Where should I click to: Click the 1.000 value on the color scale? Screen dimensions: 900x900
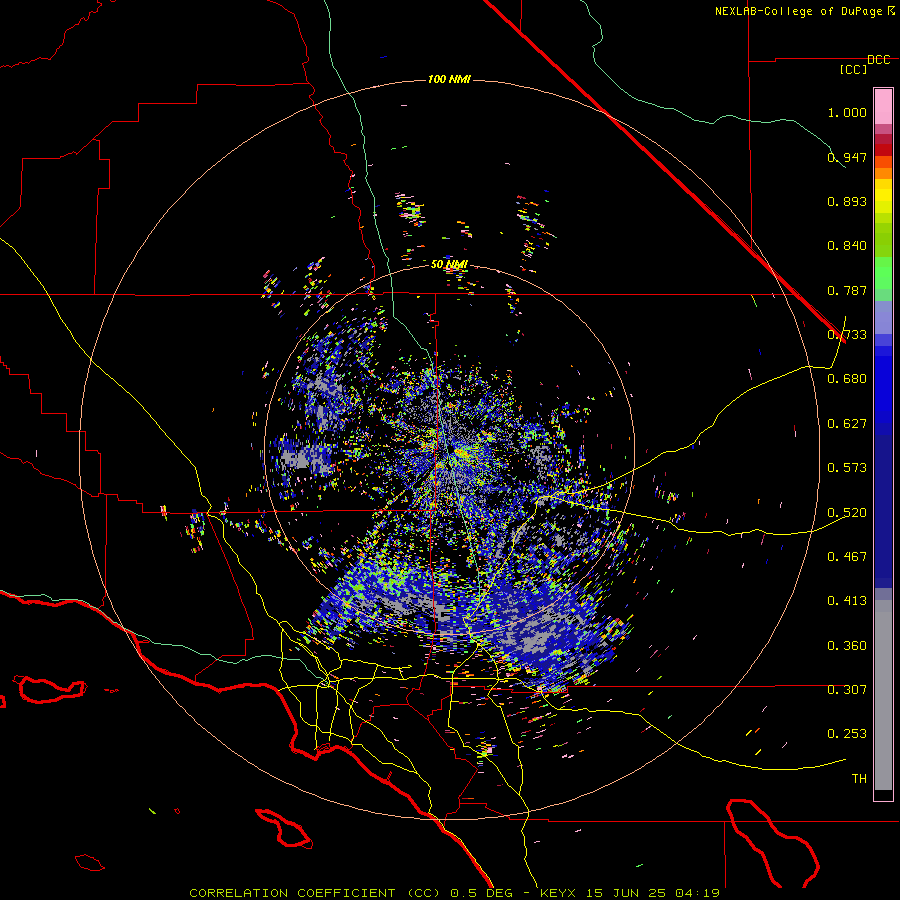[x=847, y=112]
